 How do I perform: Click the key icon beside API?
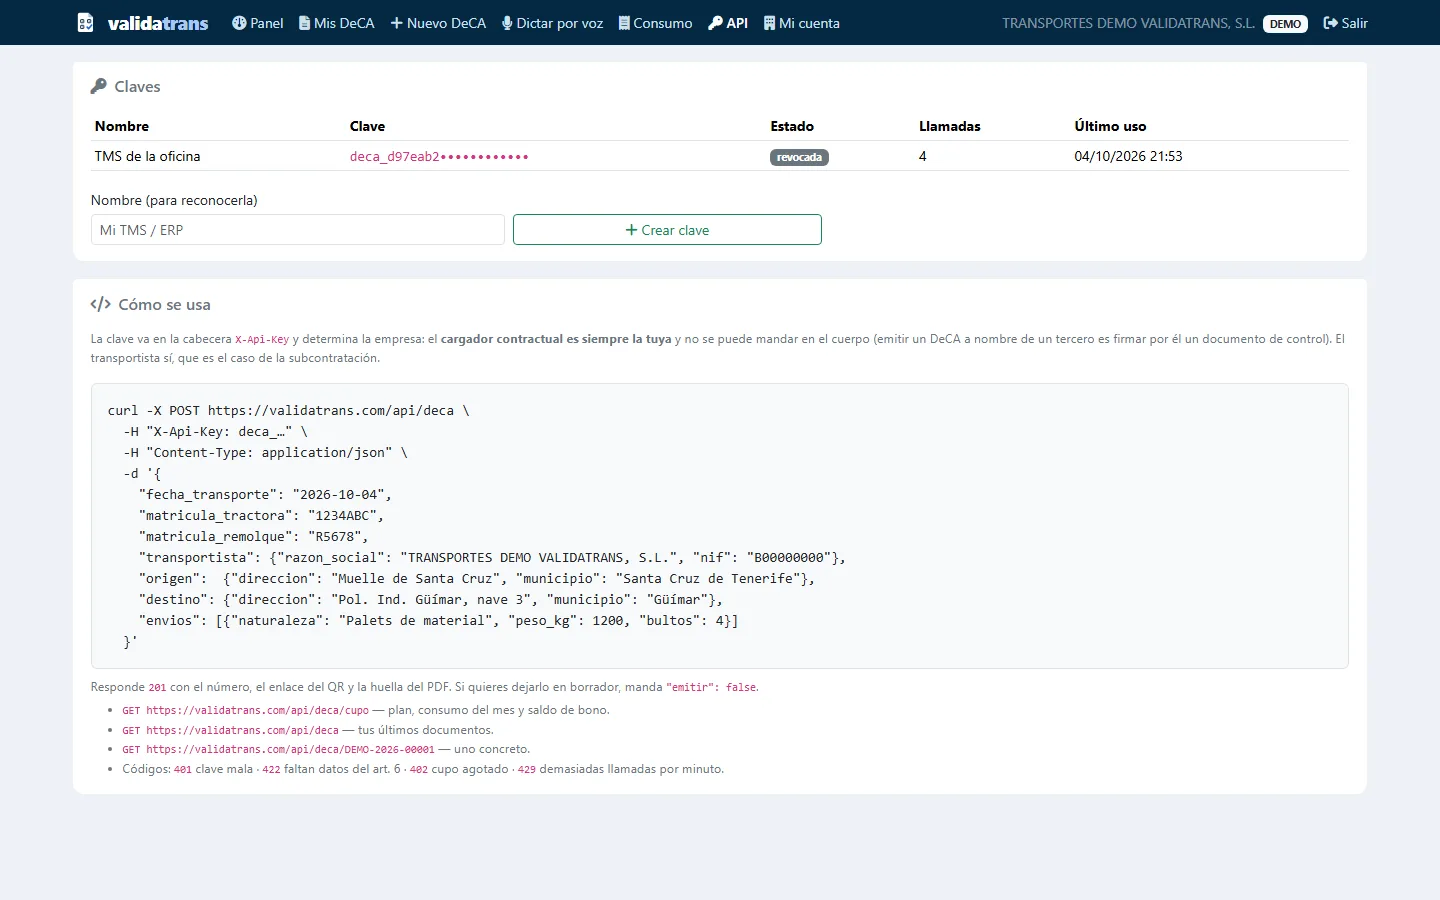tap(715, 23)
